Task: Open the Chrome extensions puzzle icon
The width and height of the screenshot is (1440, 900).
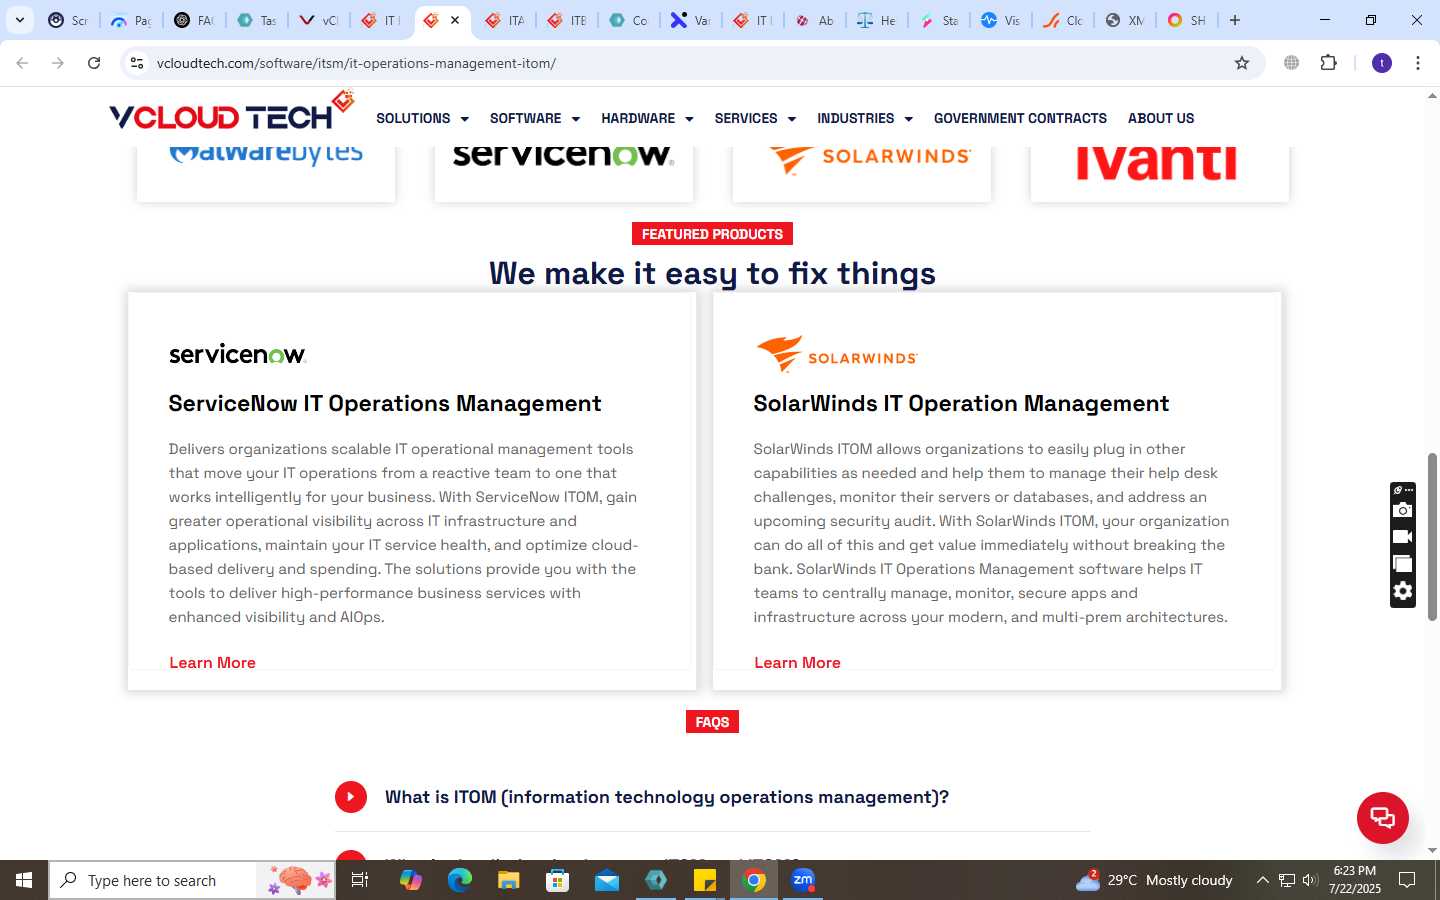Action: point(1328,63)
